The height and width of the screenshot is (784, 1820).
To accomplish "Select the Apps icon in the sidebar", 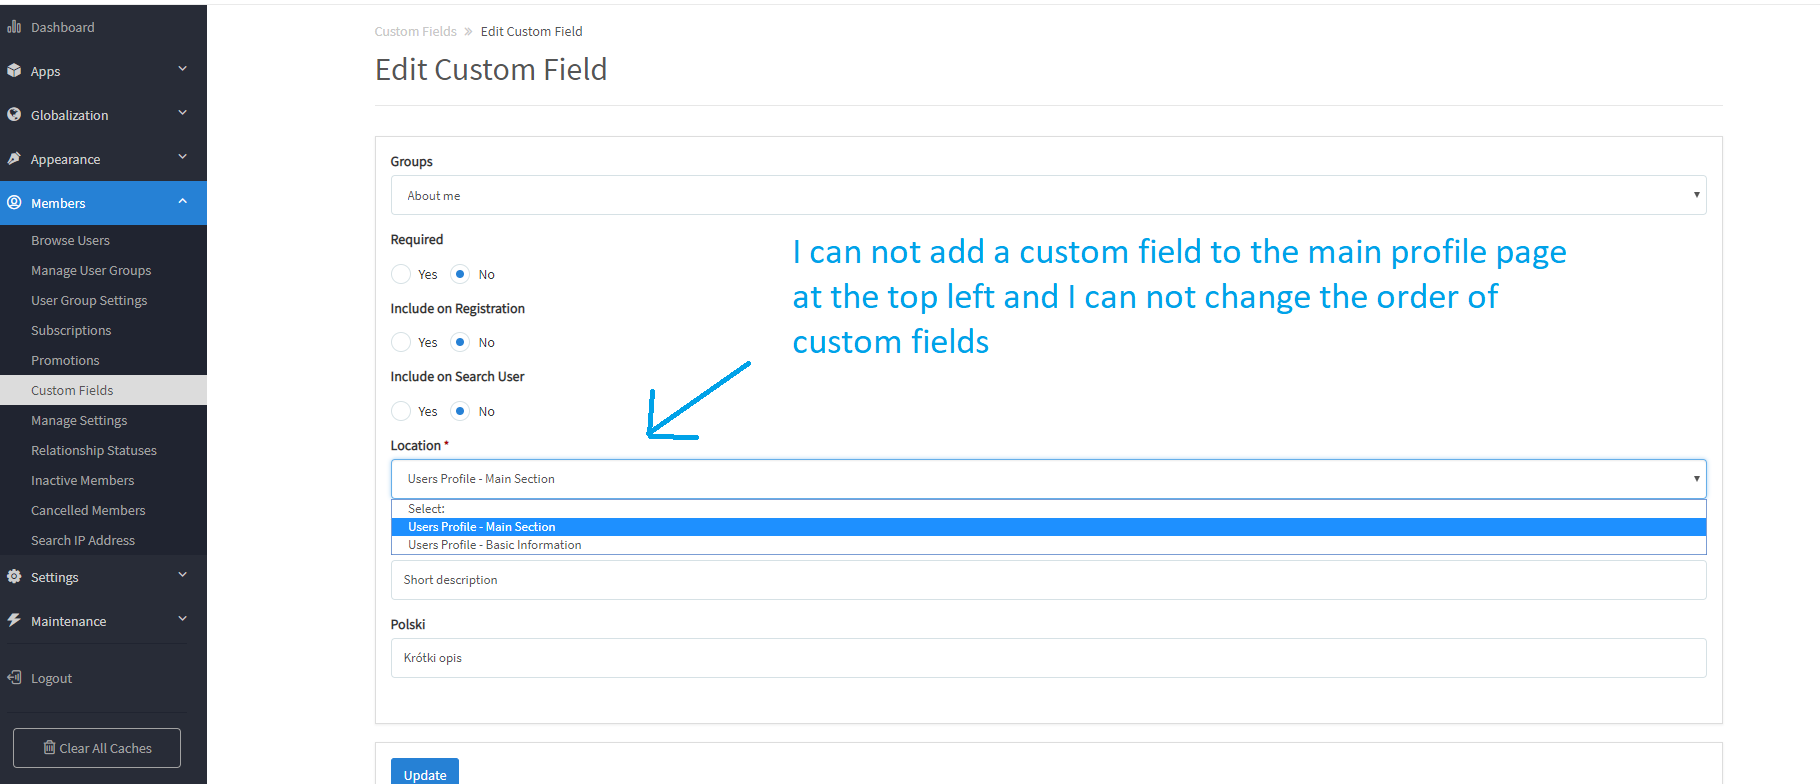I will click(x=15, y=70).
